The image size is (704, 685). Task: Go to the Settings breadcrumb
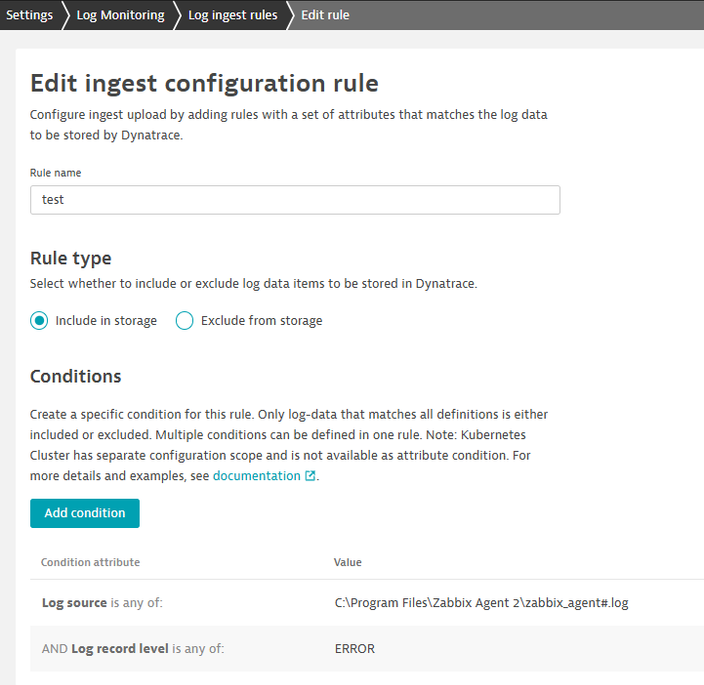tap(29, 15)
